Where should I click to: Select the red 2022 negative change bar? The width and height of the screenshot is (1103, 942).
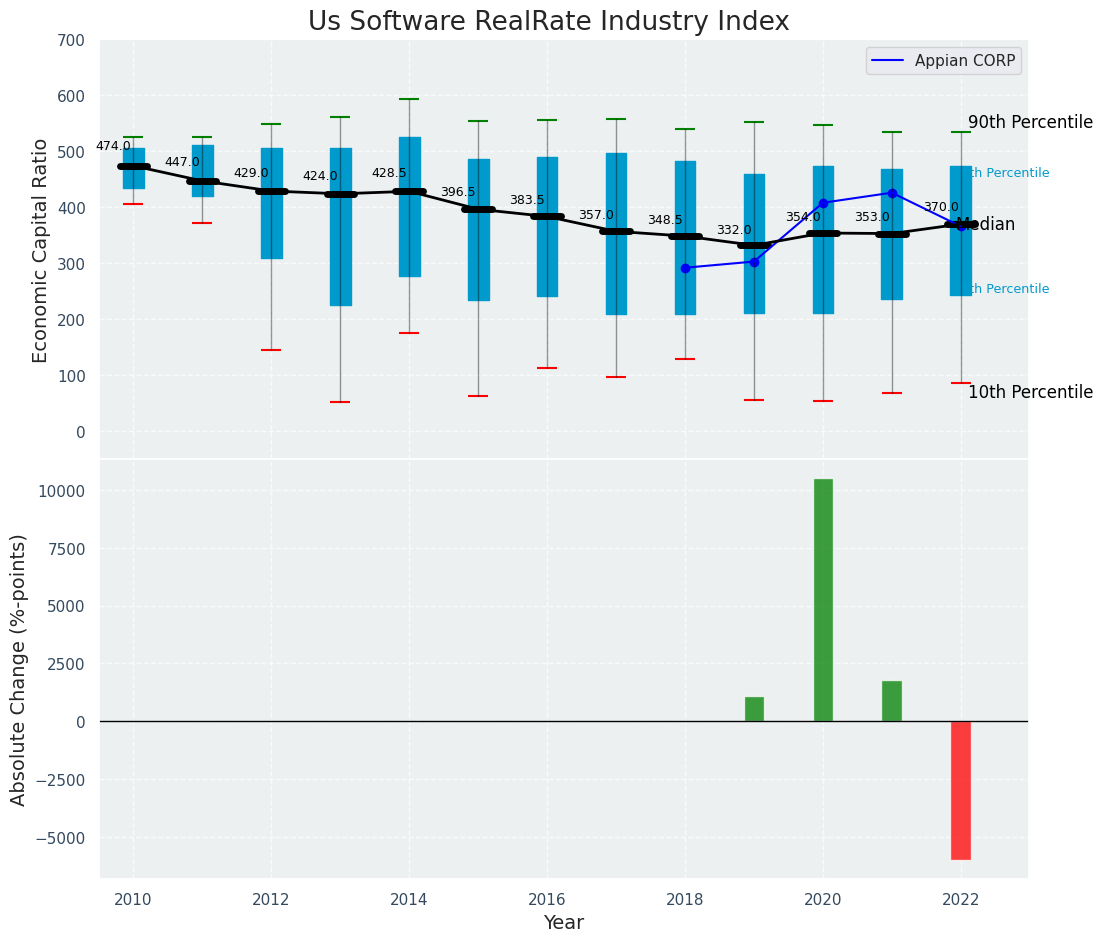(961, 791)
